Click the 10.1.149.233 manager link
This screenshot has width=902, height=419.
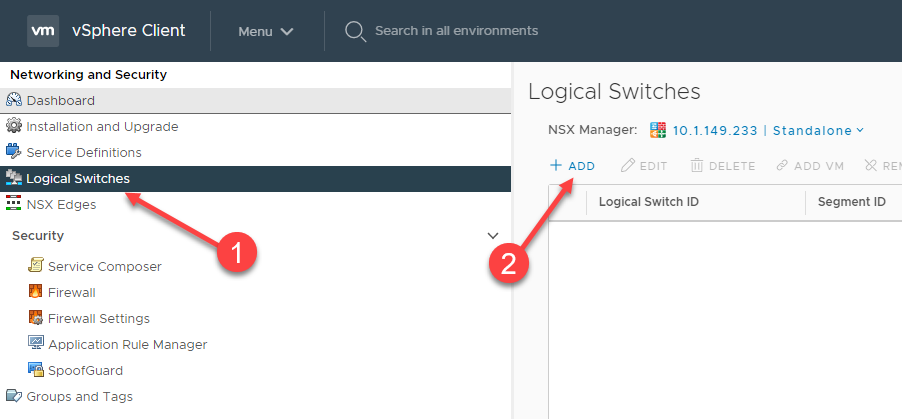715,130
